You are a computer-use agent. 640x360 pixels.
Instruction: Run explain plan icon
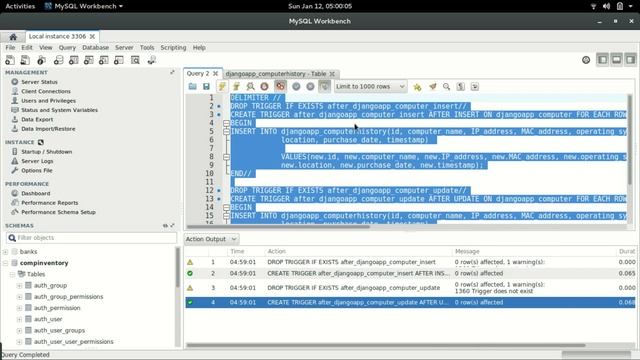[250, 87]
